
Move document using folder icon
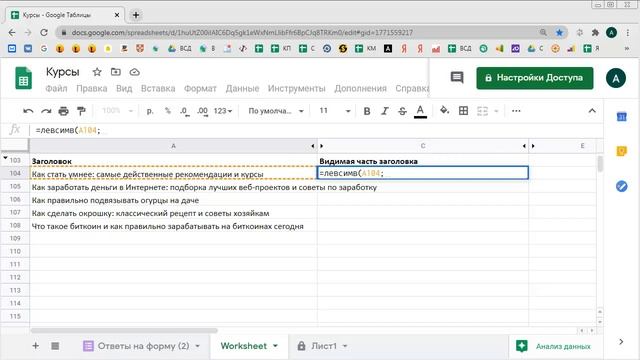(x=116, y=72)
